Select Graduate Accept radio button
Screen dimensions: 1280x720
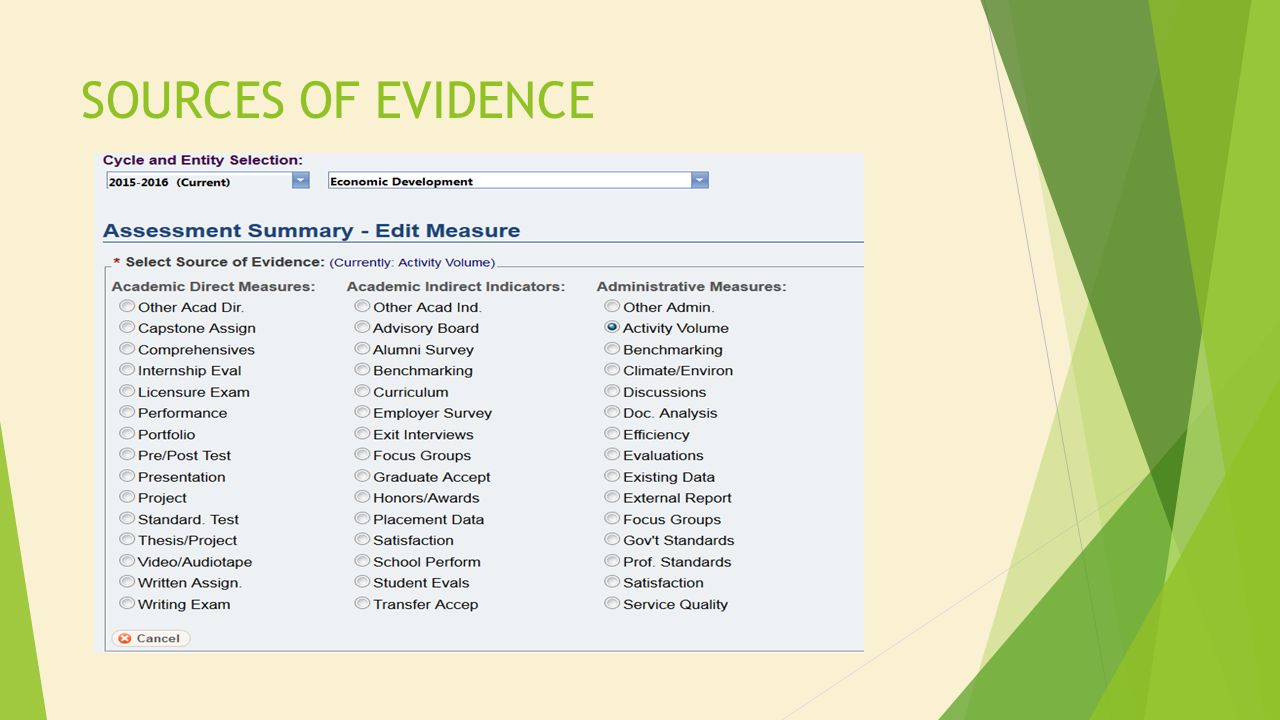pos(362,476)
